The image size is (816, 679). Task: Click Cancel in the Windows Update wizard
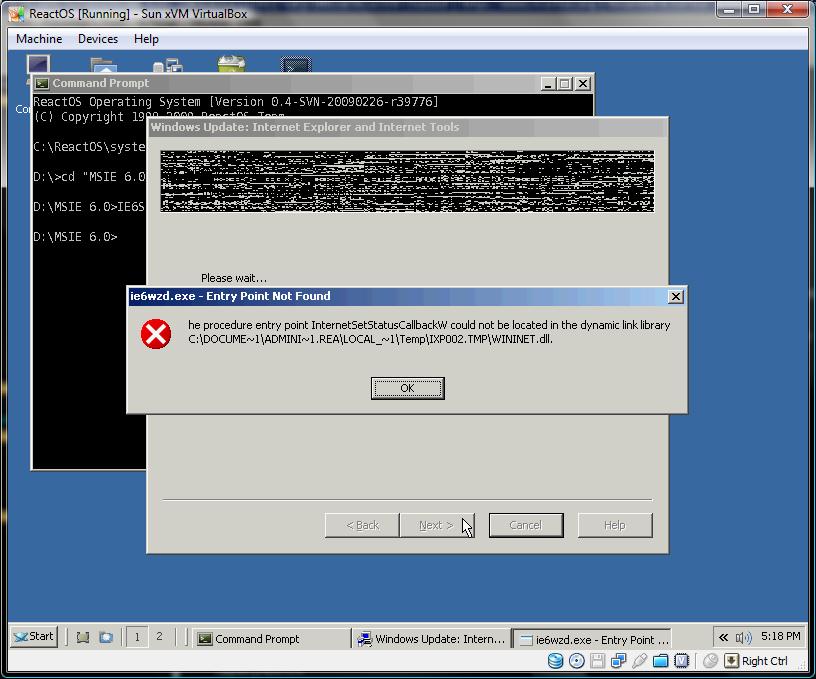pyautogui.click(x=526, y=525)
